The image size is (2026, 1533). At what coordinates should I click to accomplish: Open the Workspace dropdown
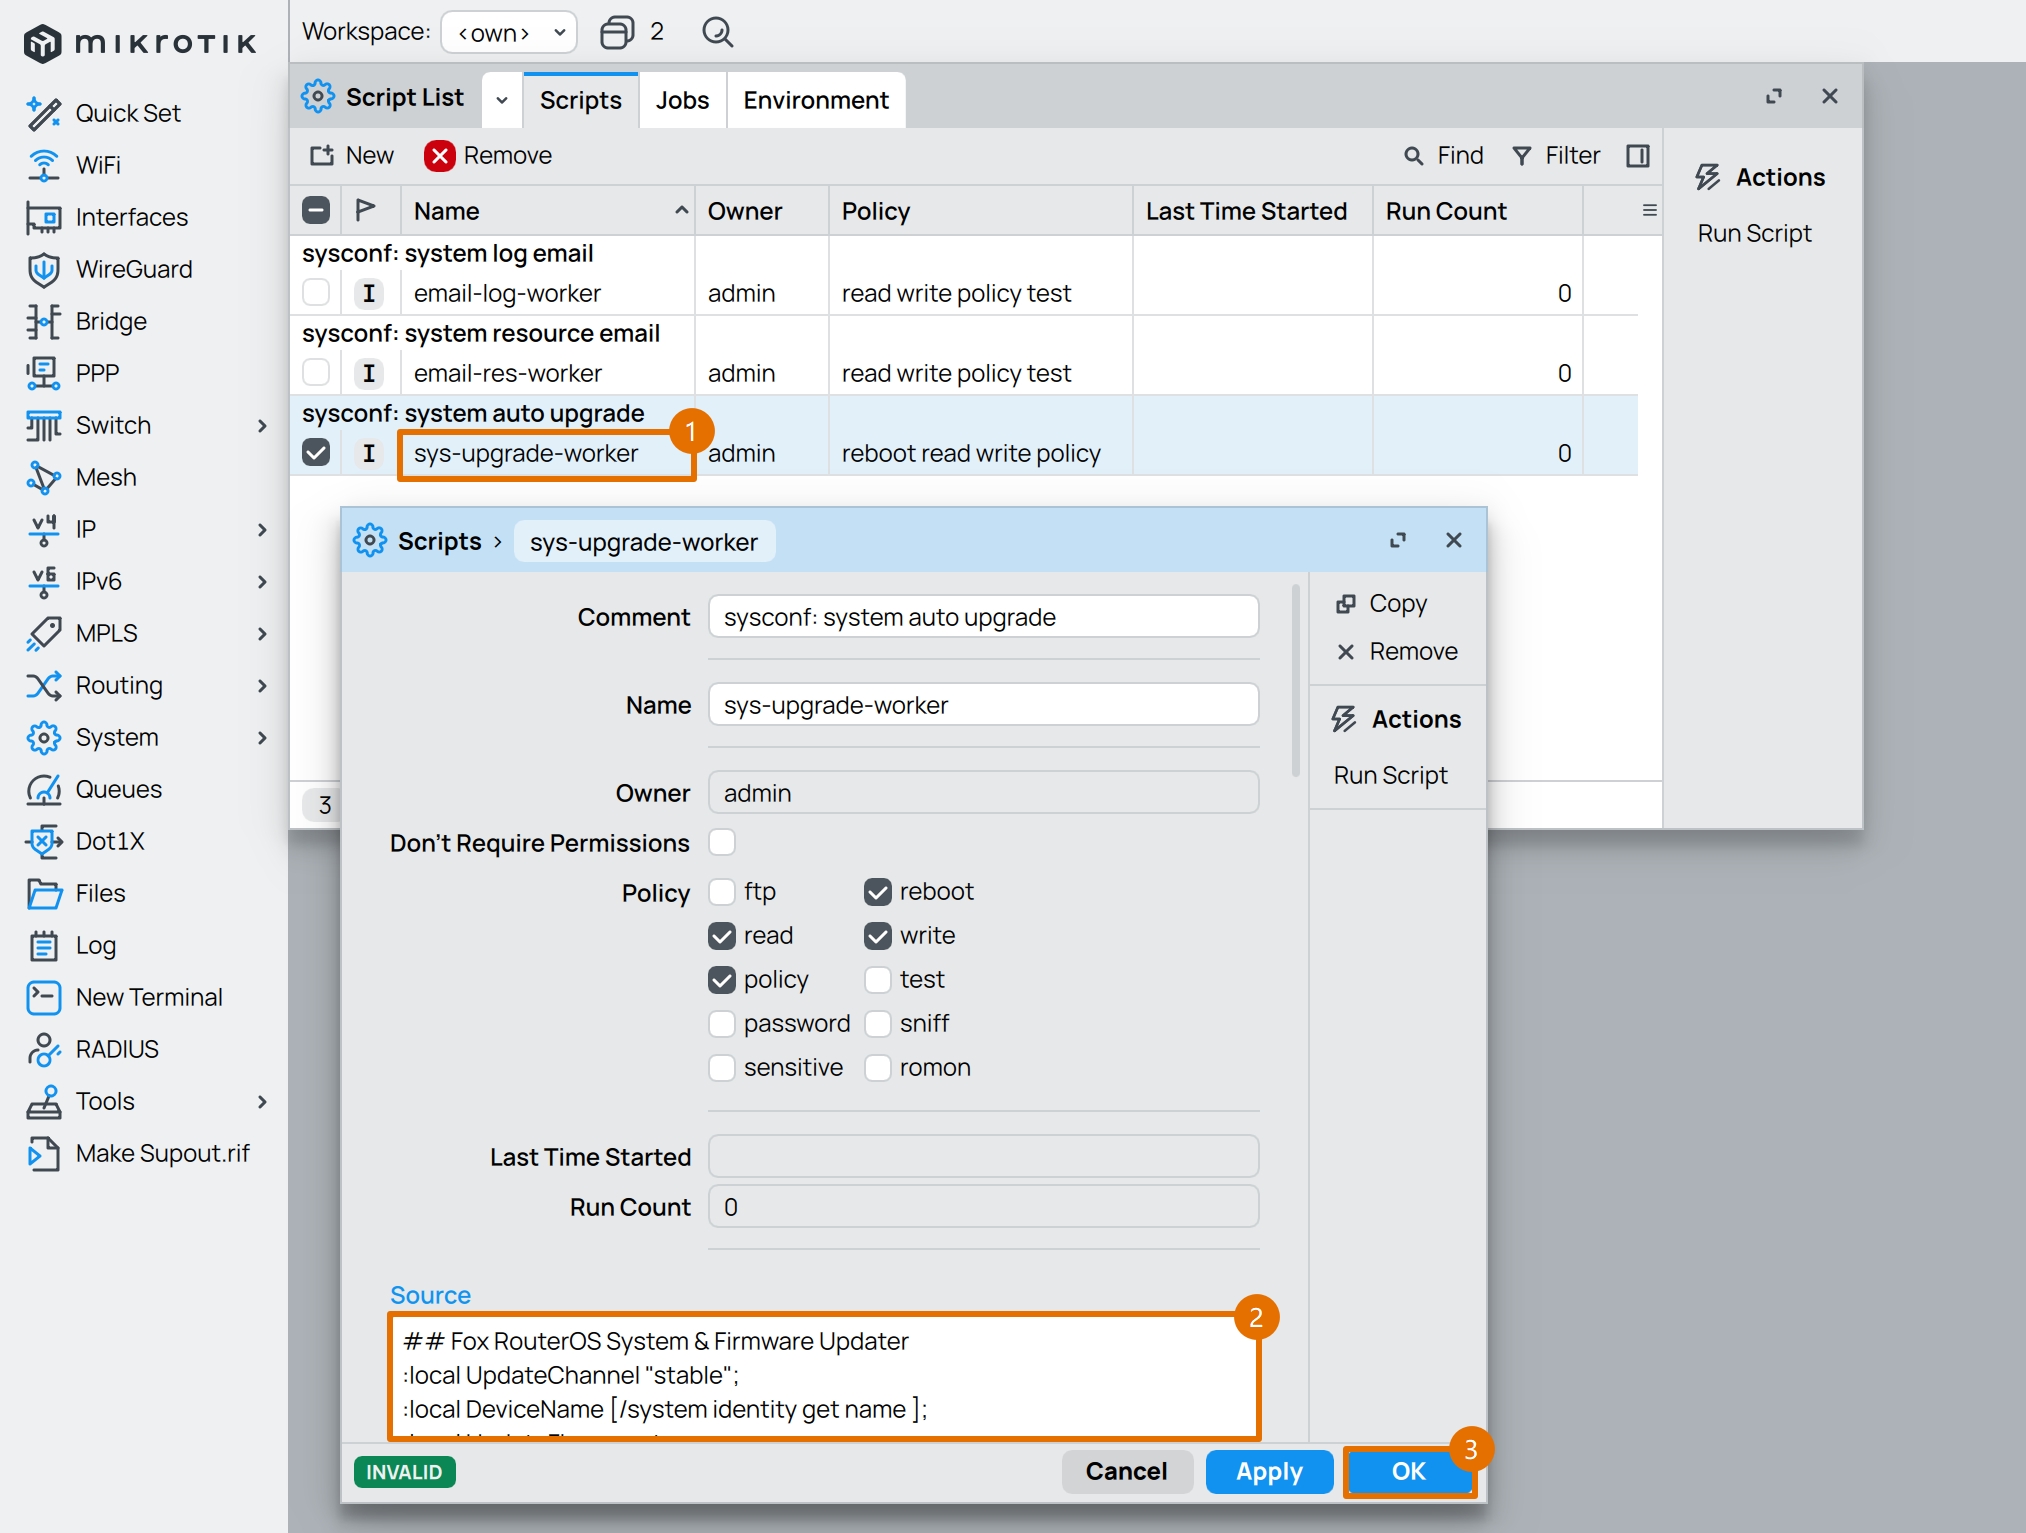[508, 32]
